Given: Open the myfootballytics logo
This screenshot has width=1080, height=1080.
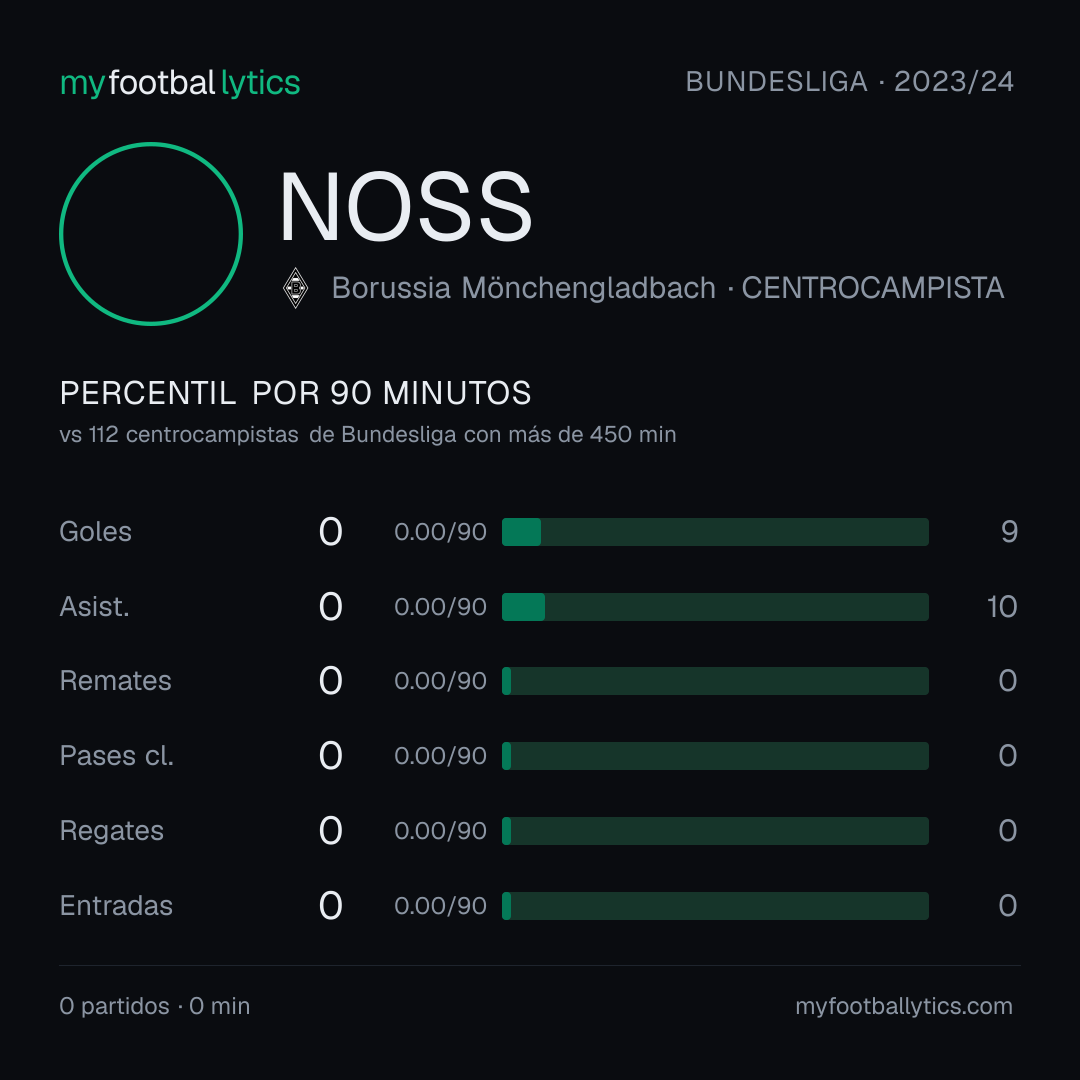Looking at the screenshot, I should tap(180, 83).
